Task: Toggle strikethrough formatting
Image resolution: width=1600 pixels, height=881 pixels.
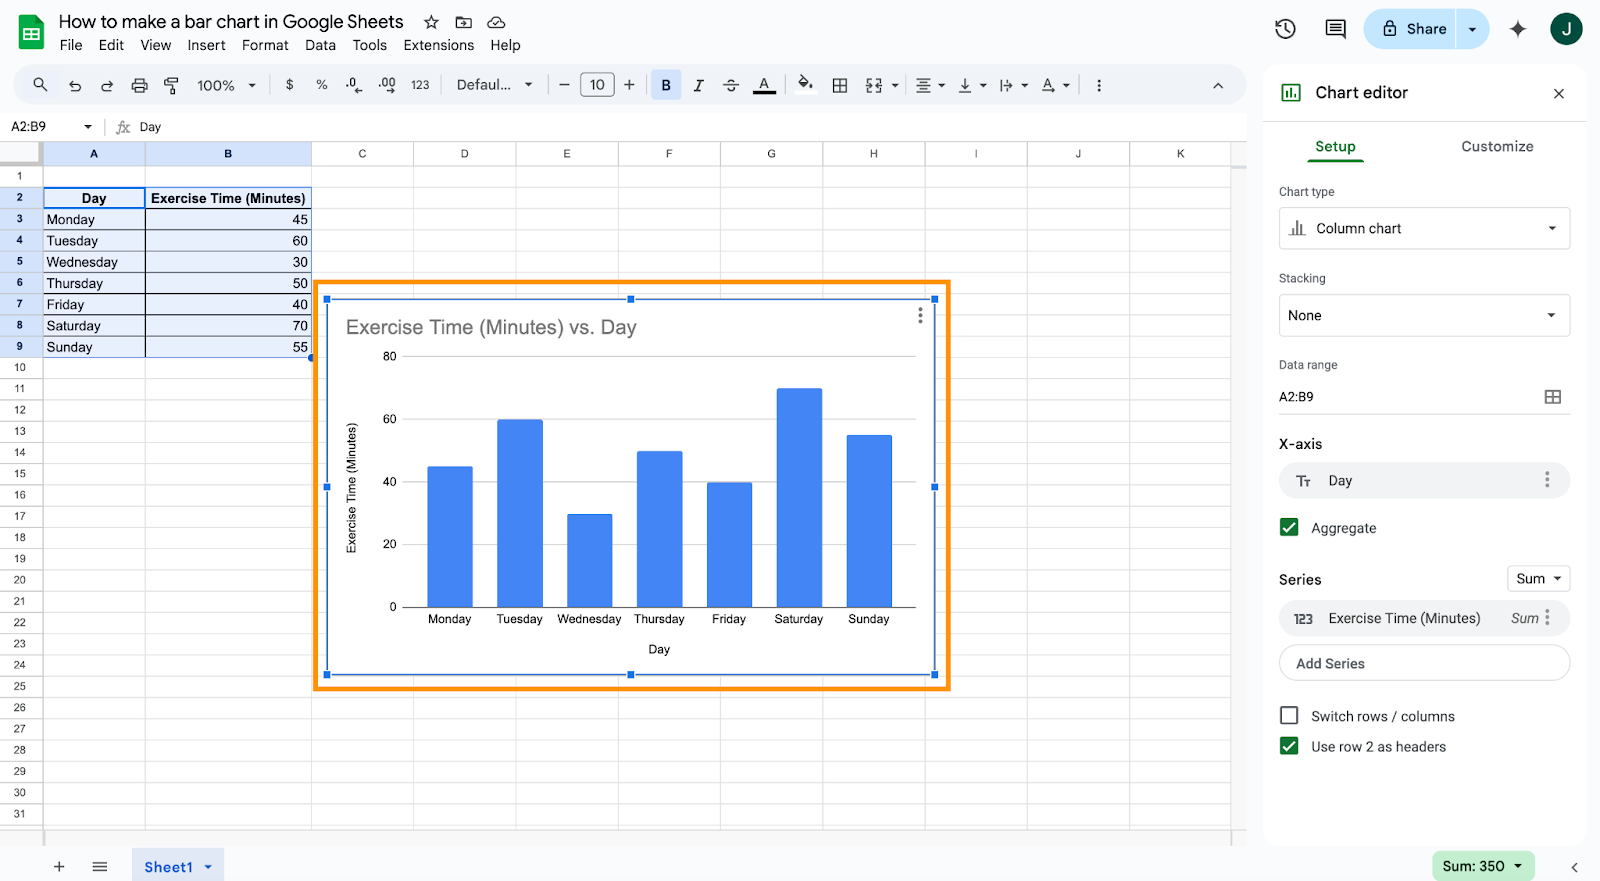Action: click(731, 85)
